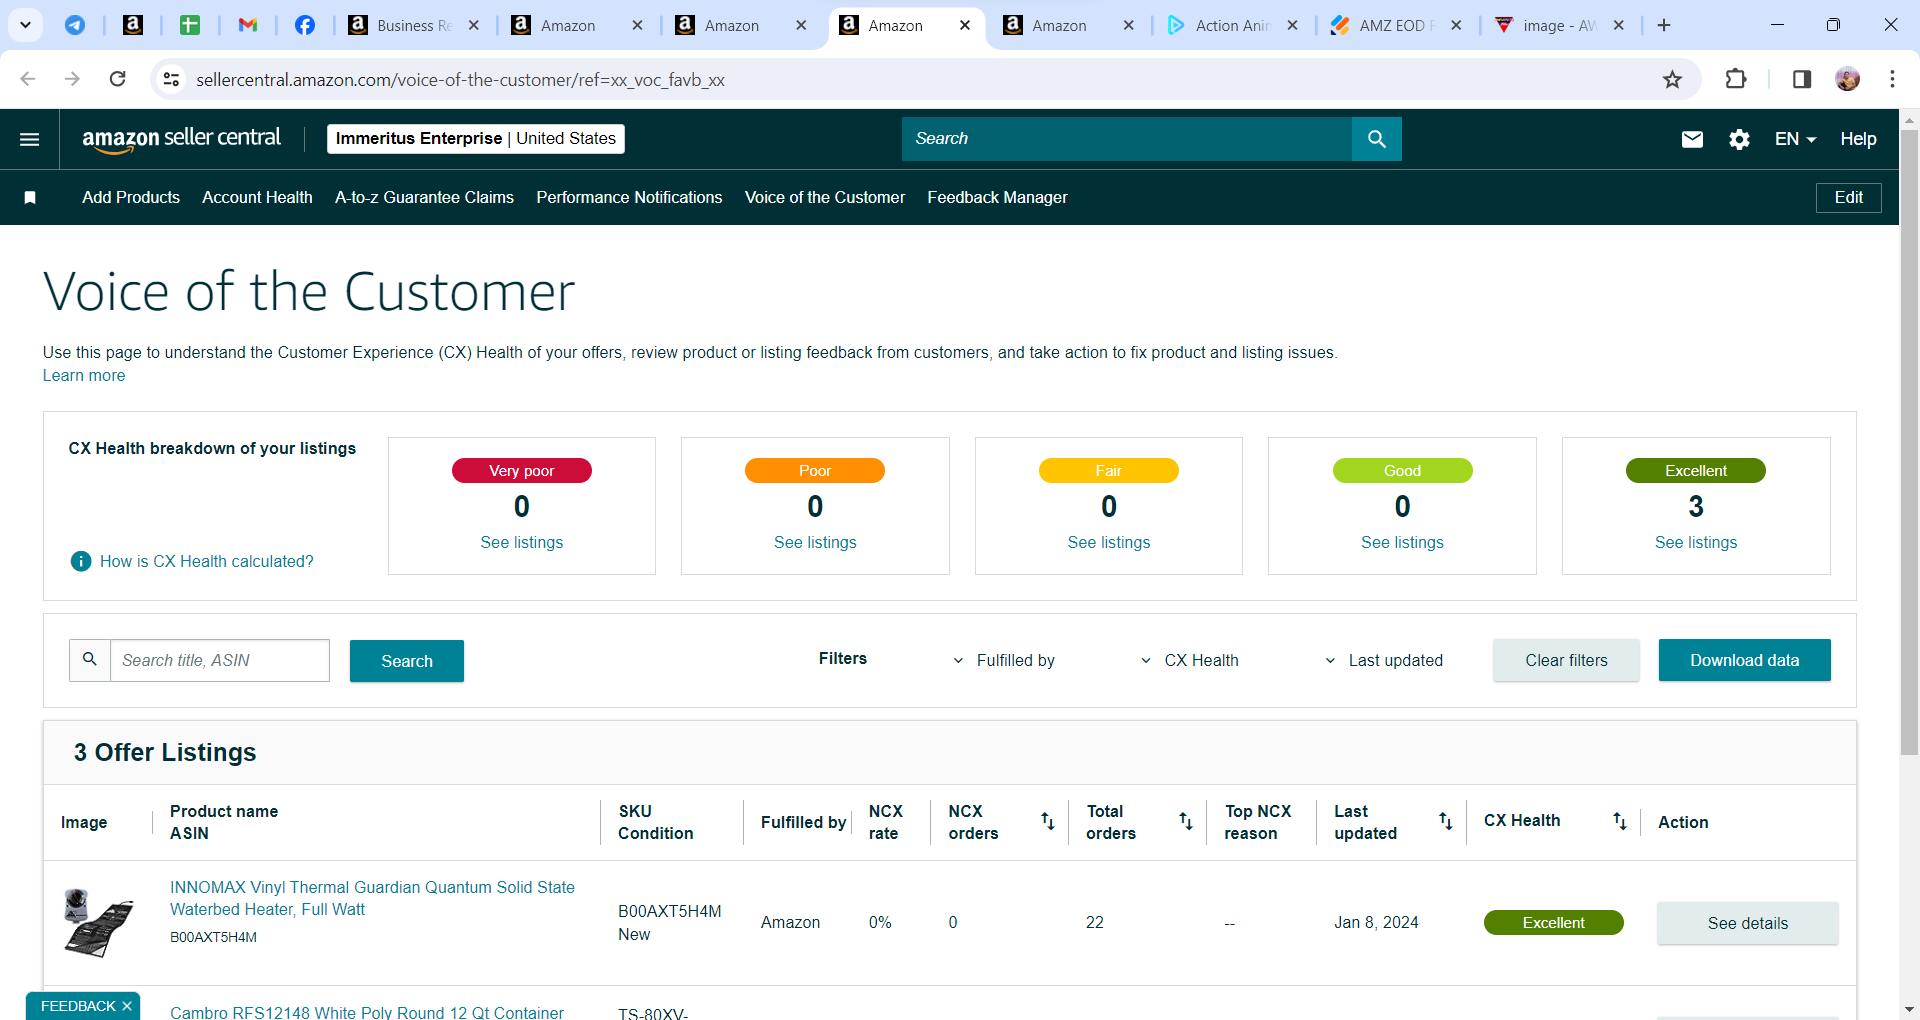
Task: Open Cambro RFS12148 product link
Action: (367, 1012)
